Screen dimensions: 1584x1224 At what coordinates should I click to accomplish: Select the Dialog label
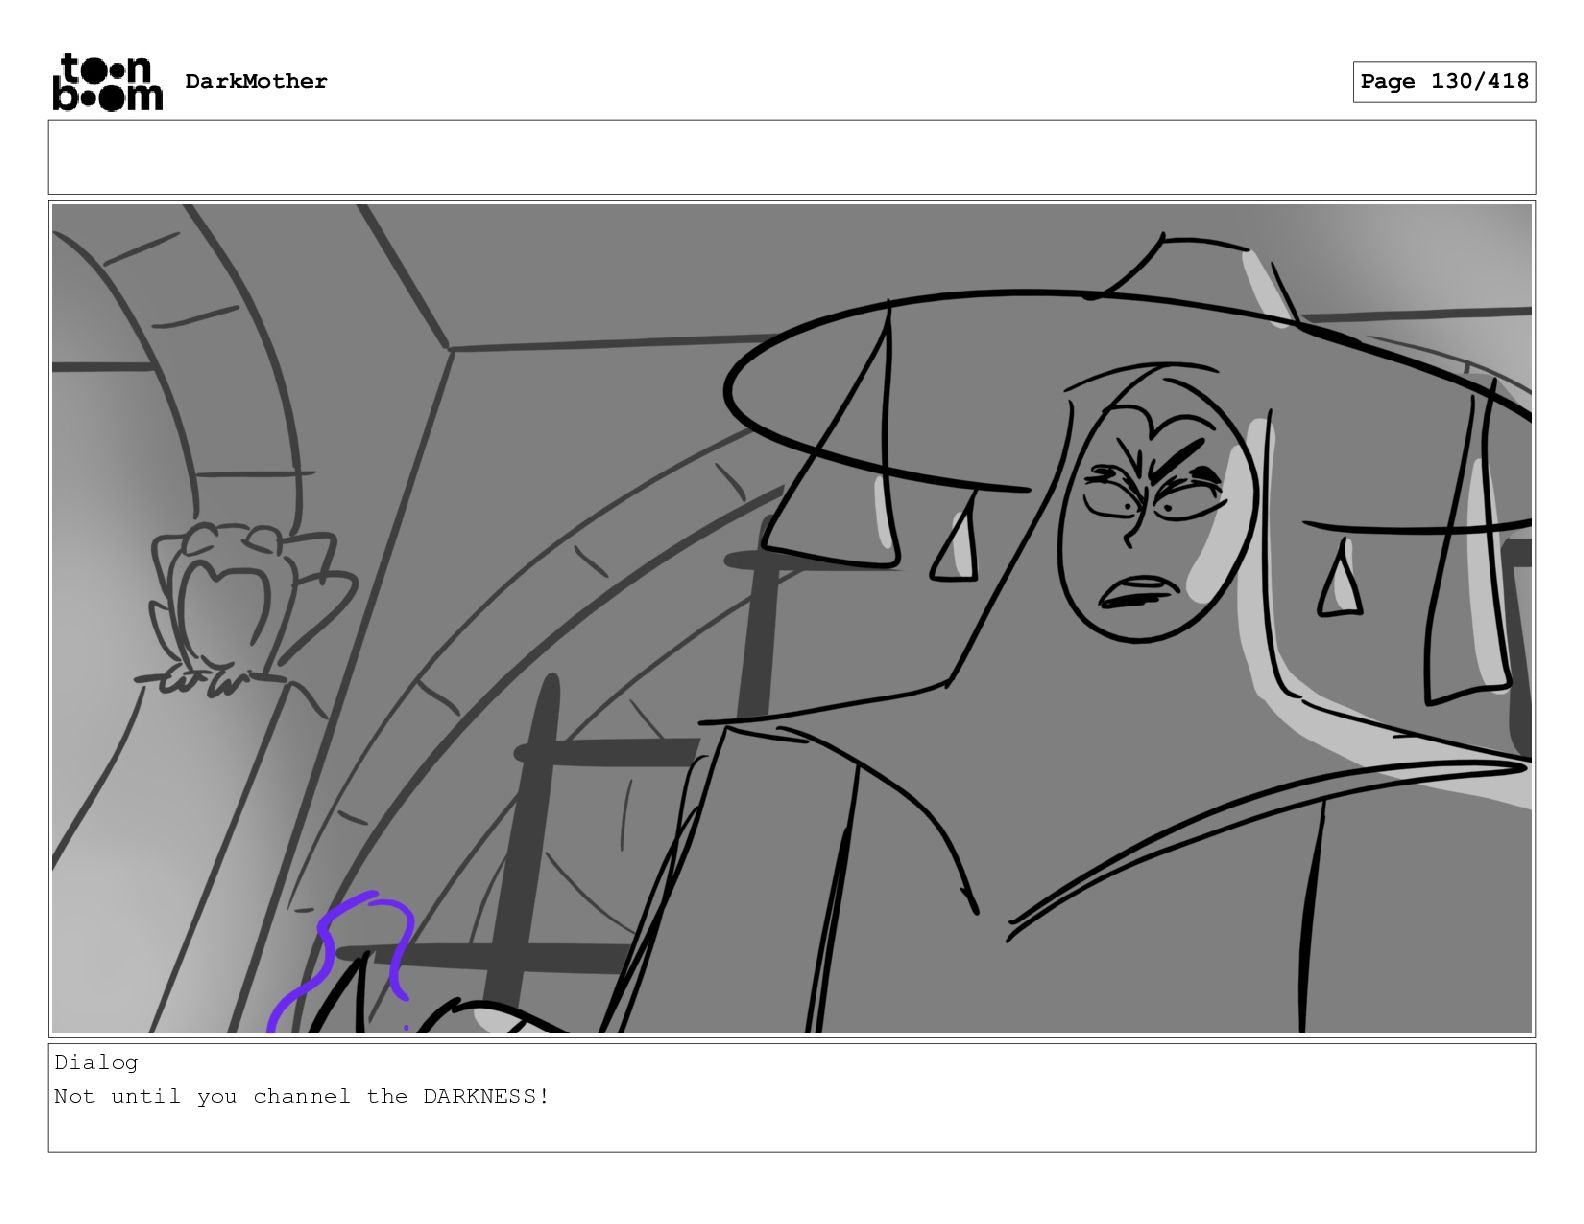pos(96,1062)
